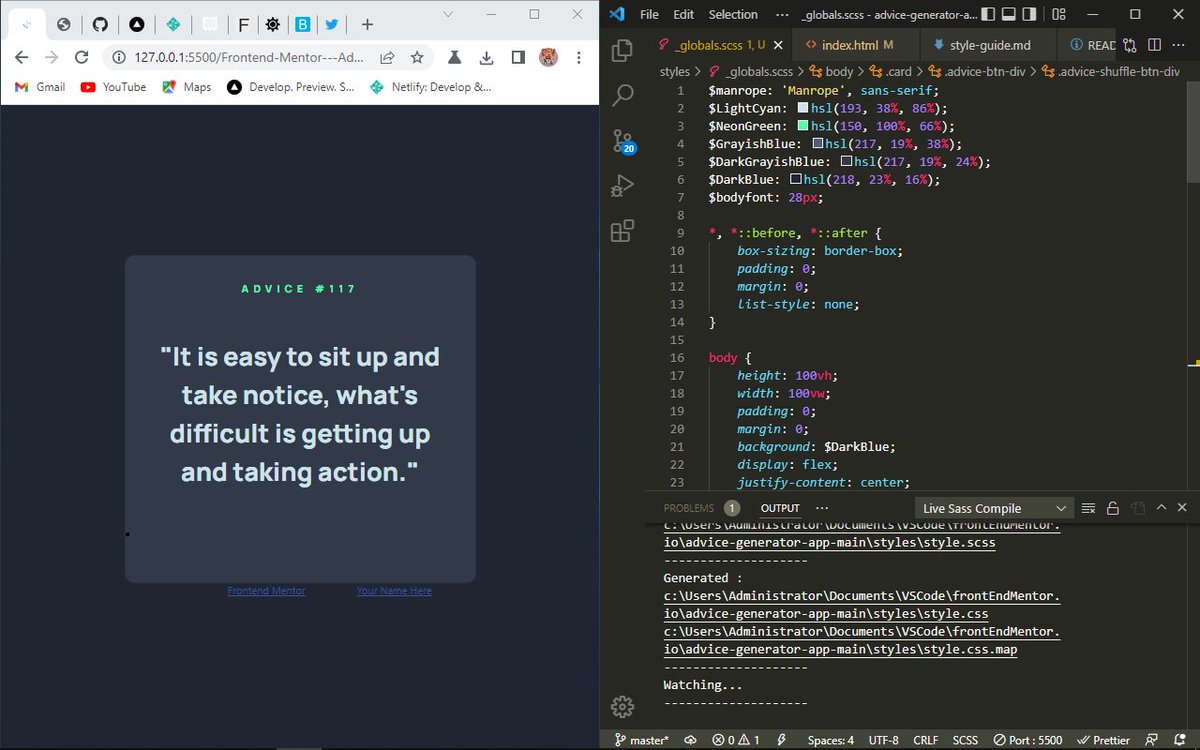Open new tab with plus button
Image resolution: width=1200 pixels, height=750 pixels.
pos(367,24)
